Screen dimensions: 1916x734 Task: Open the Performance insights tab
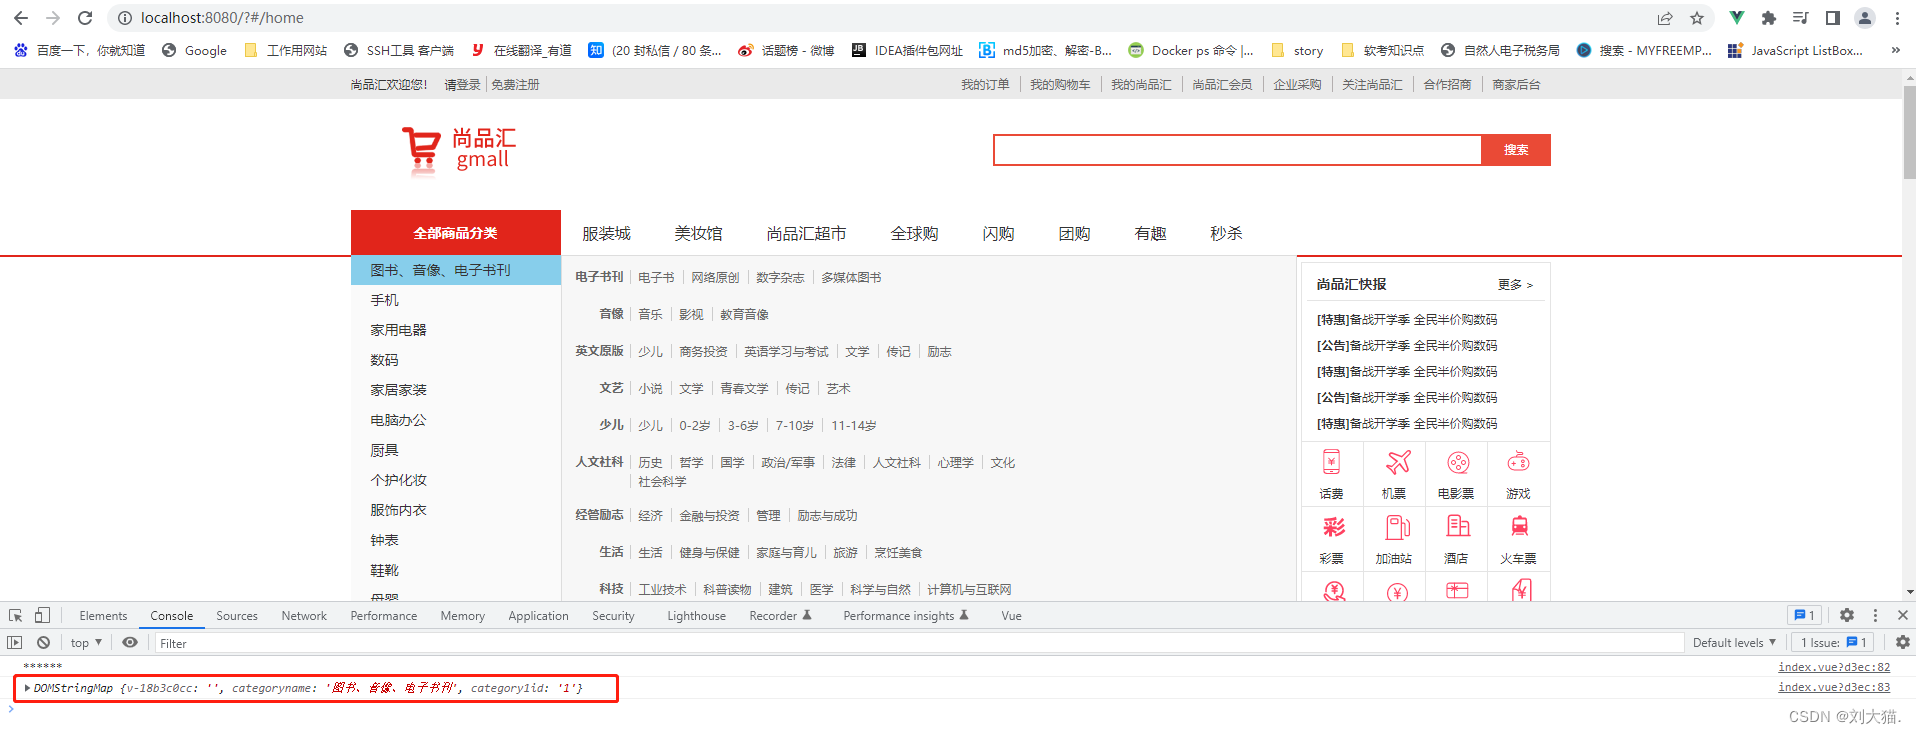[x=906, y=616]
